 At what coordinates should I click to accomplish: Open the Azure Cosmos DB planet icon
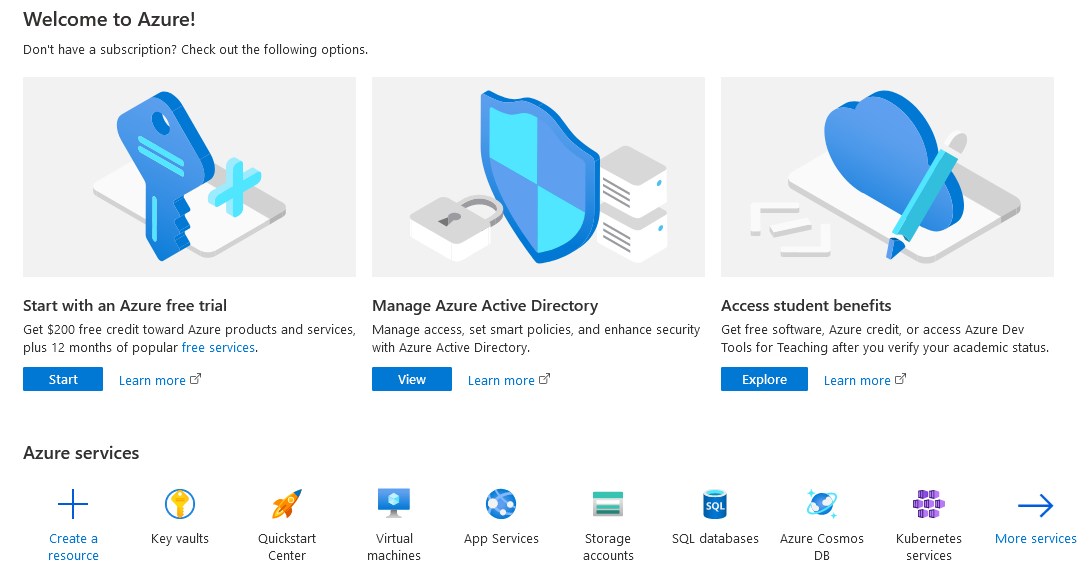tap(822, 504)
